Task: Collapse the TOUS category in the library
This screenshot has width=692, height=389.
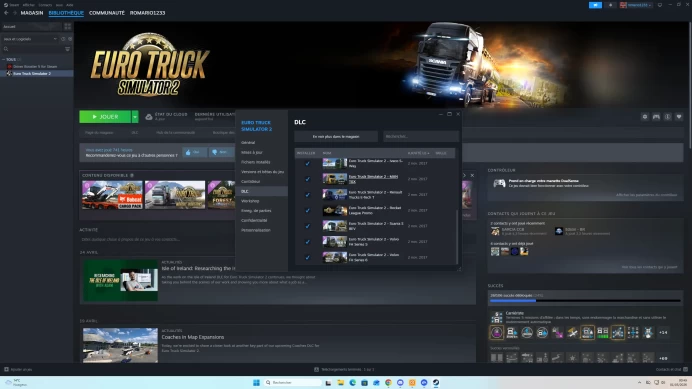Action: 4,59
